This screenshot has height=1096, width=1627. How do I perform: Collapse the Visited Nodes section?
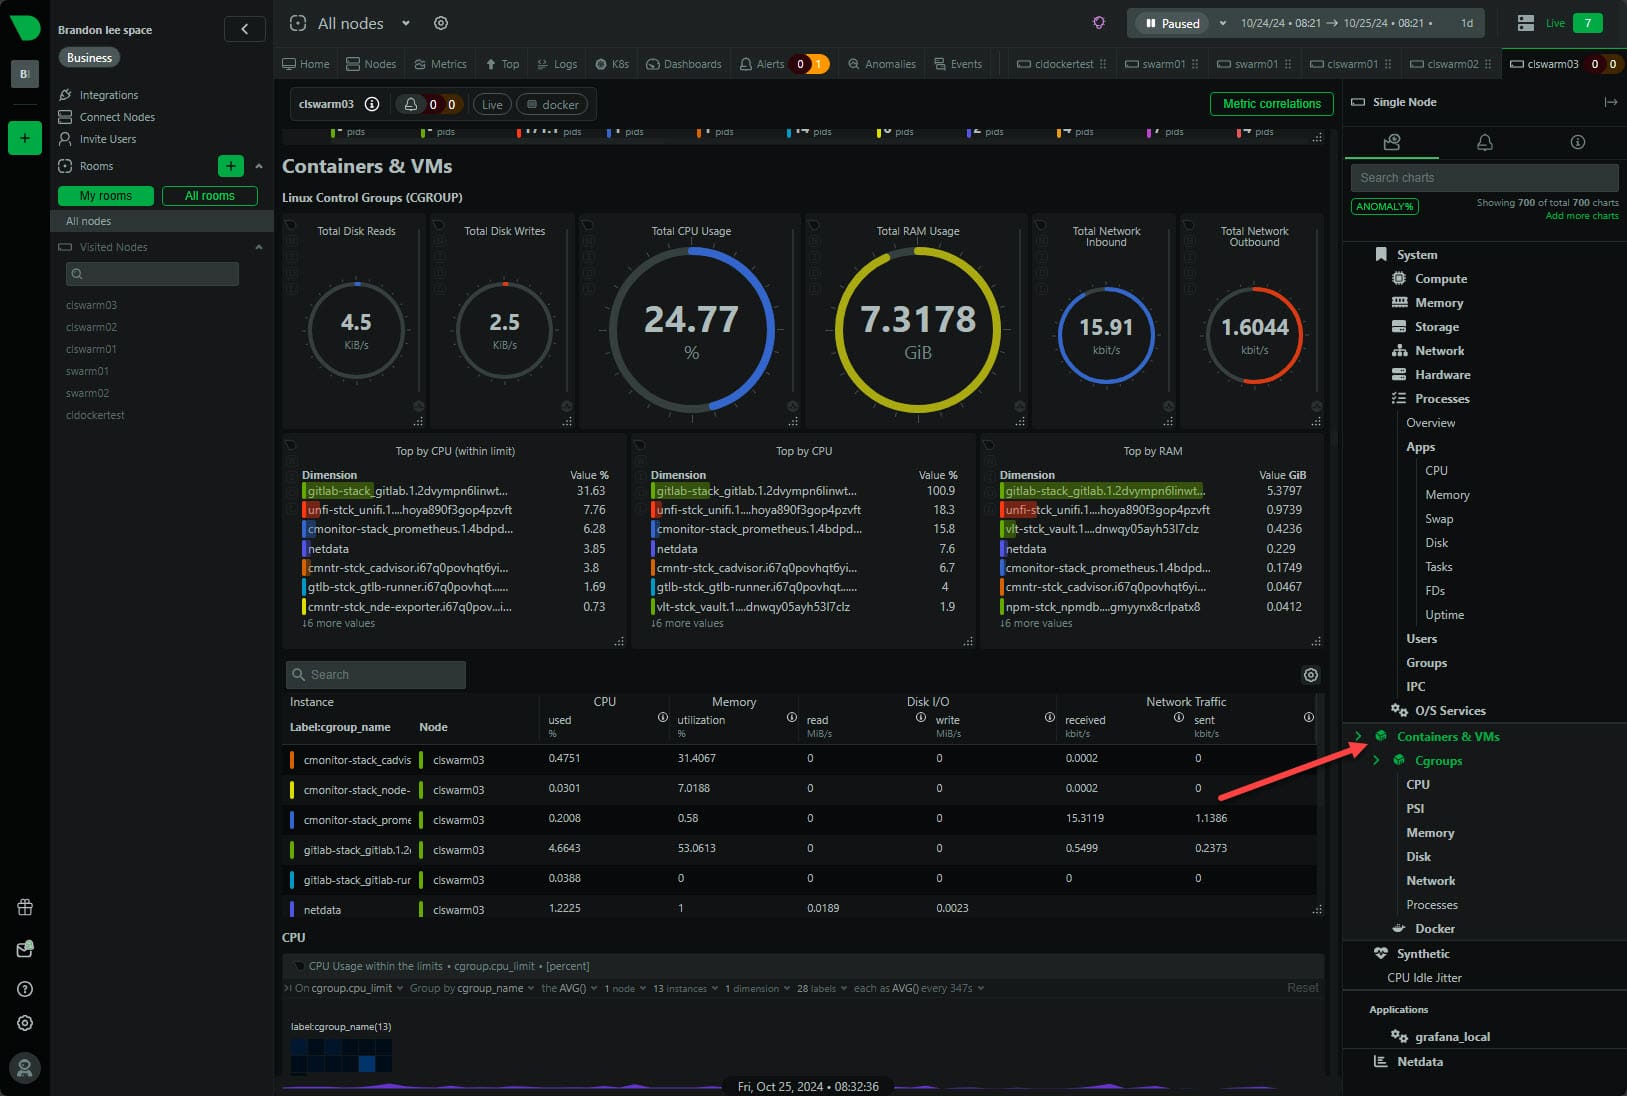click(x=259, y=247)
